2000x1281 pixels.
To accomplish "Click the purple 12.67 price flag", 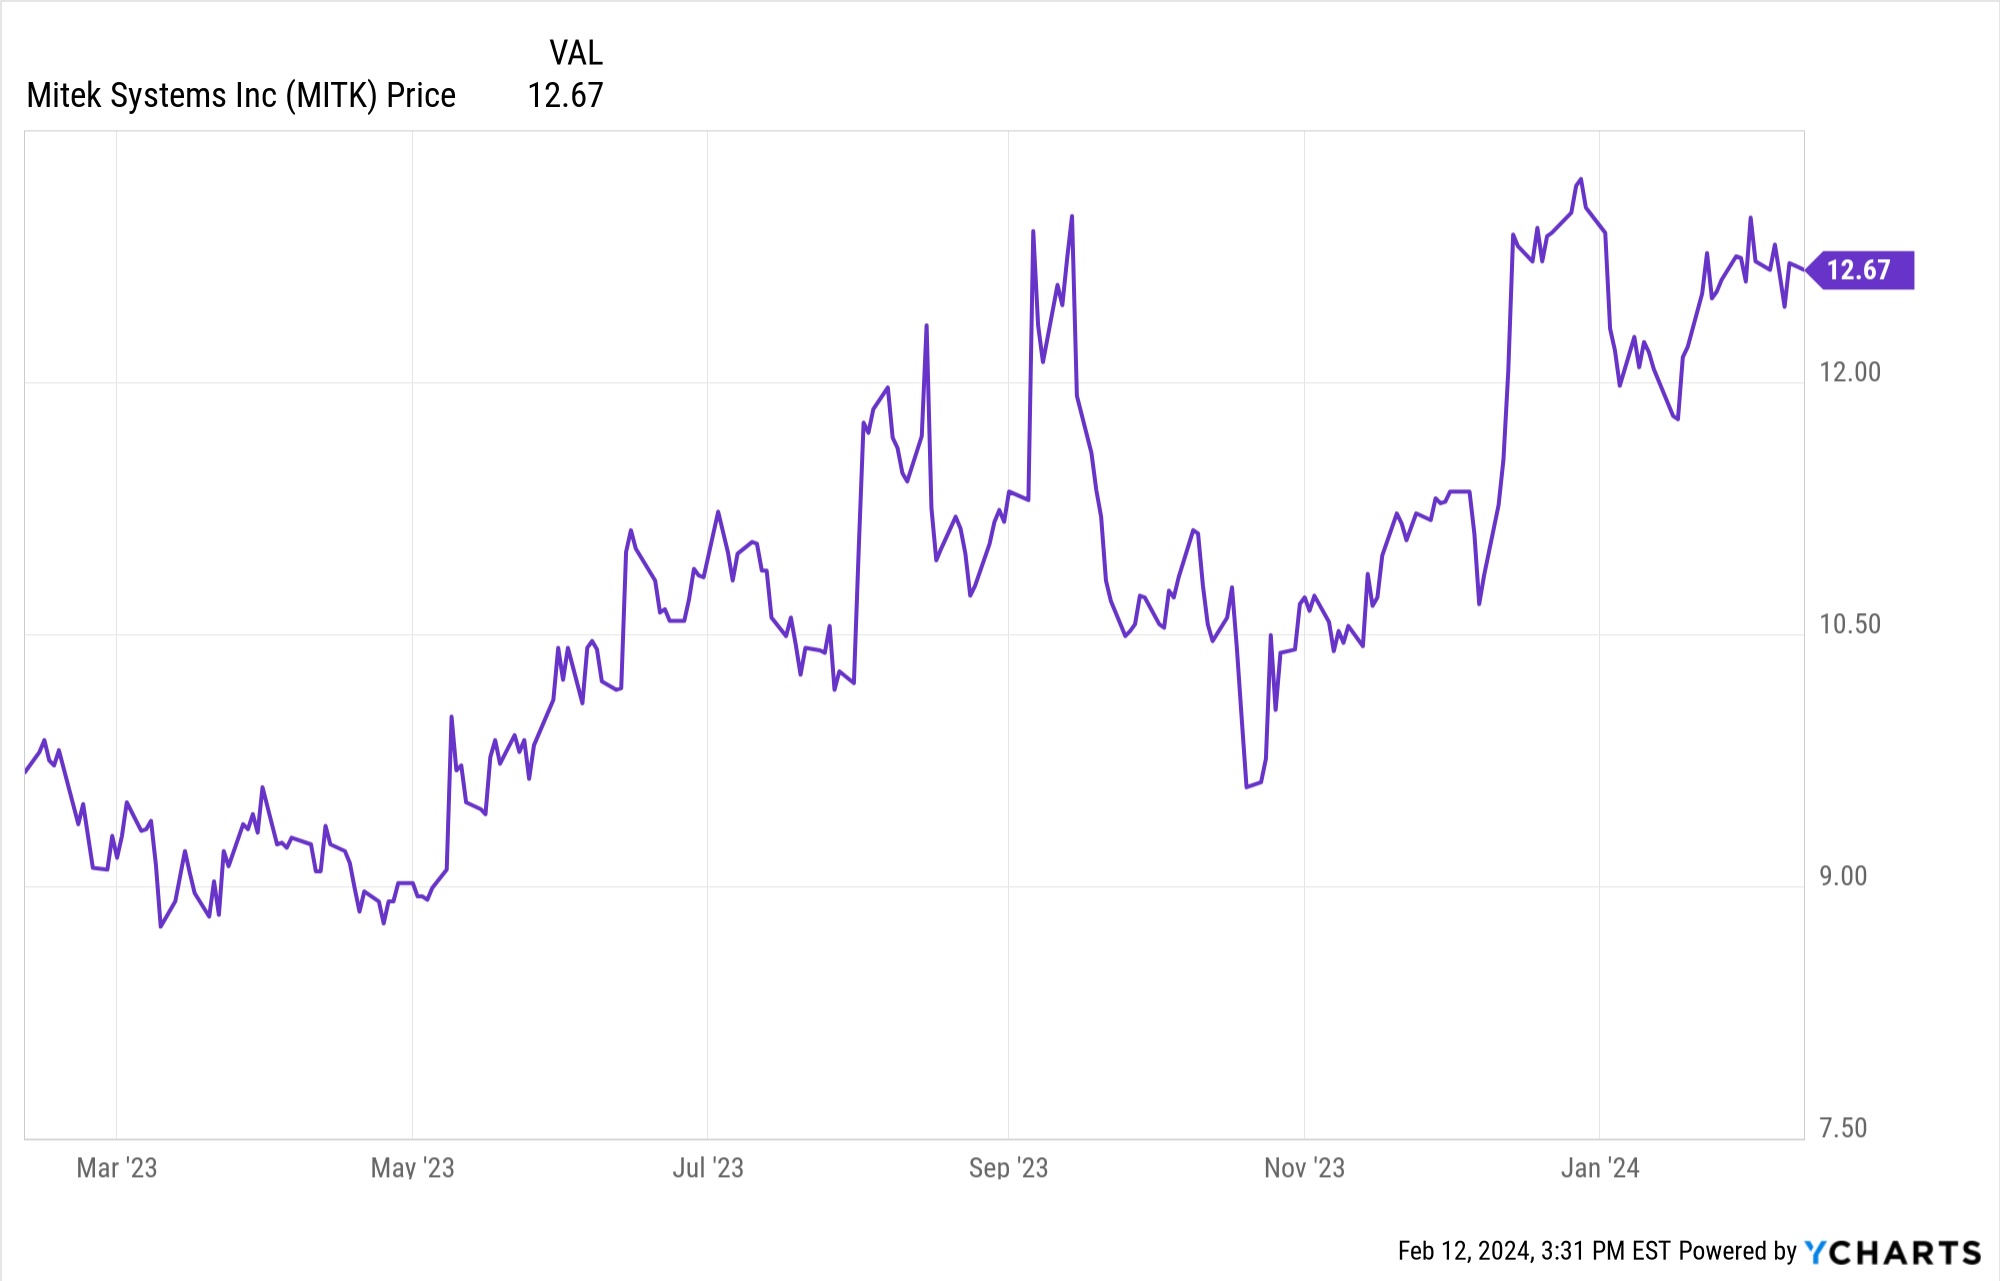I will coord(1860,270).
